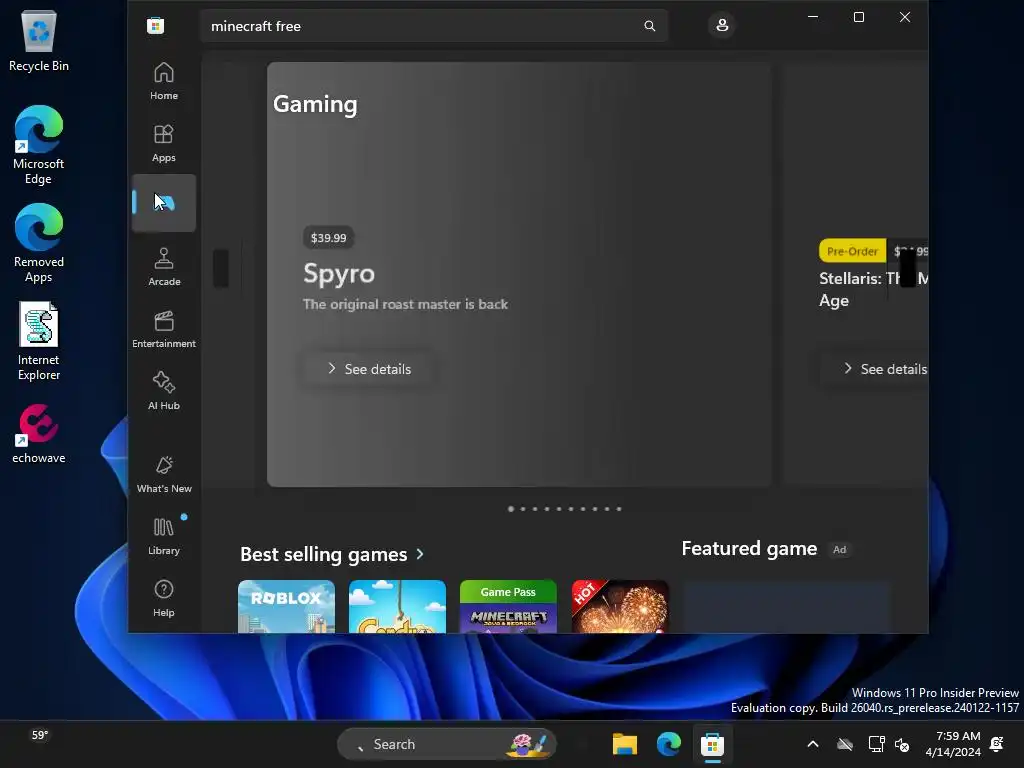Click See details for Spyro
Image resolution: width=1024 pixels, height=768 pixels.
point(369,369)
